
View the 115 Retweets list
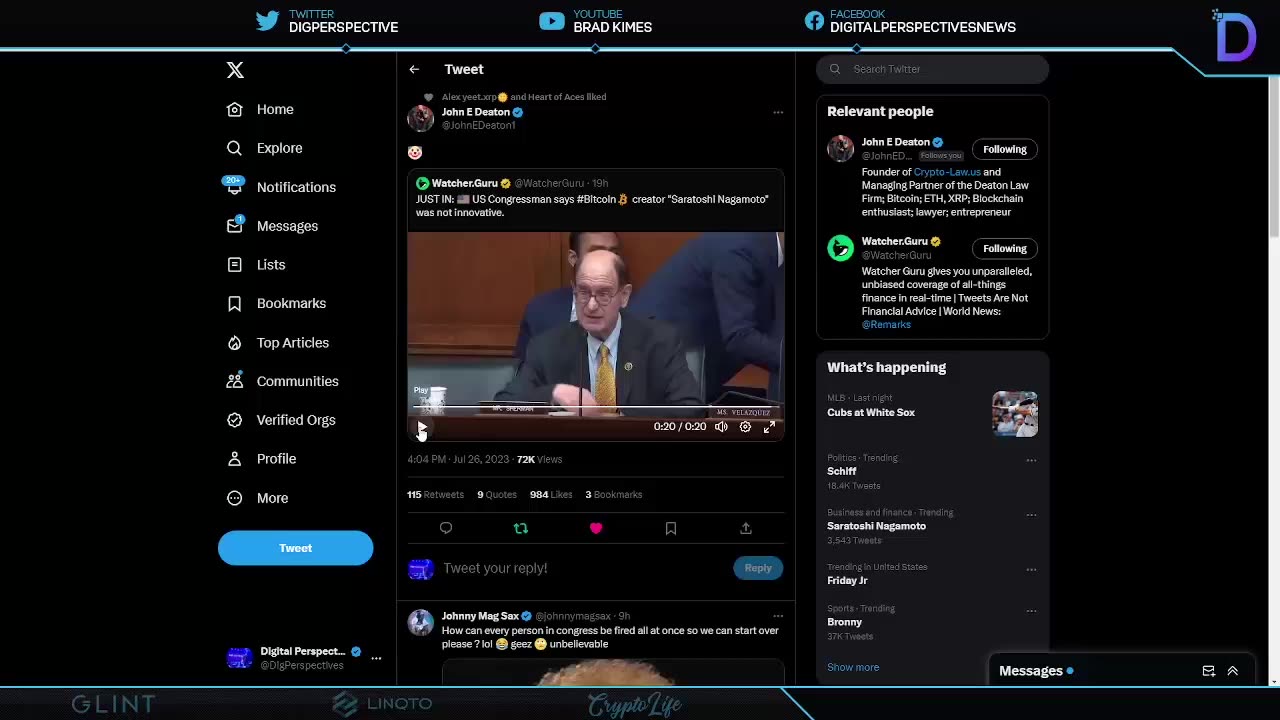click(435, 495)
